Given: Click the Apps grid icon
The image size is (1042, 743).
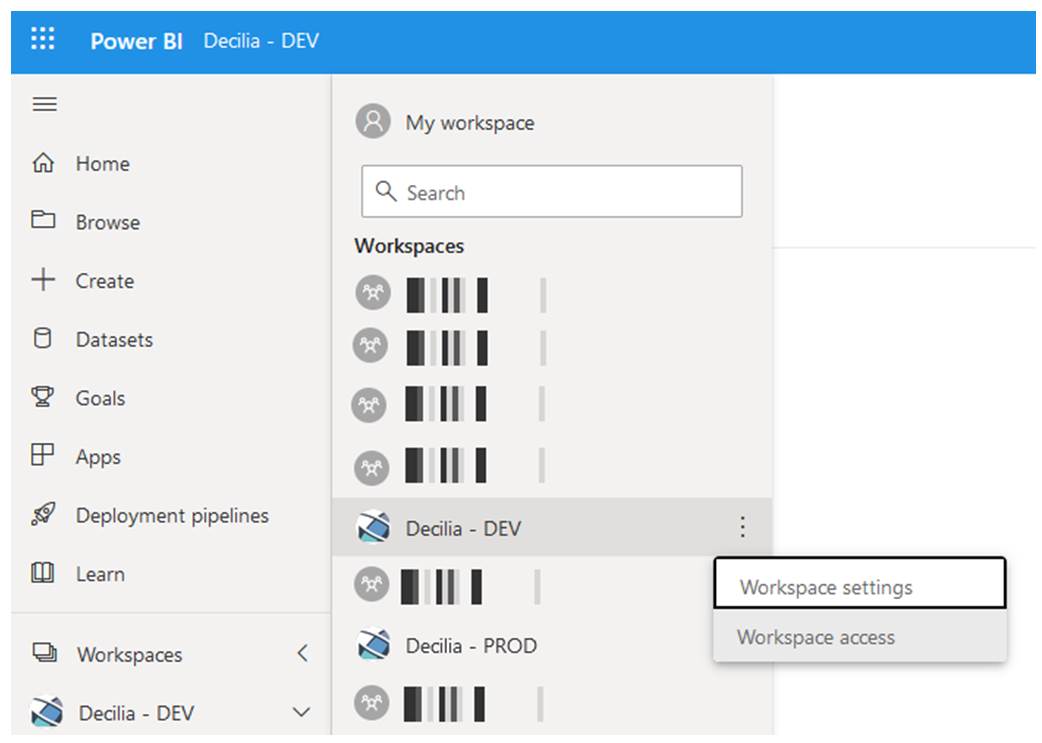Looking at the screenshot, I should (43, 455).
